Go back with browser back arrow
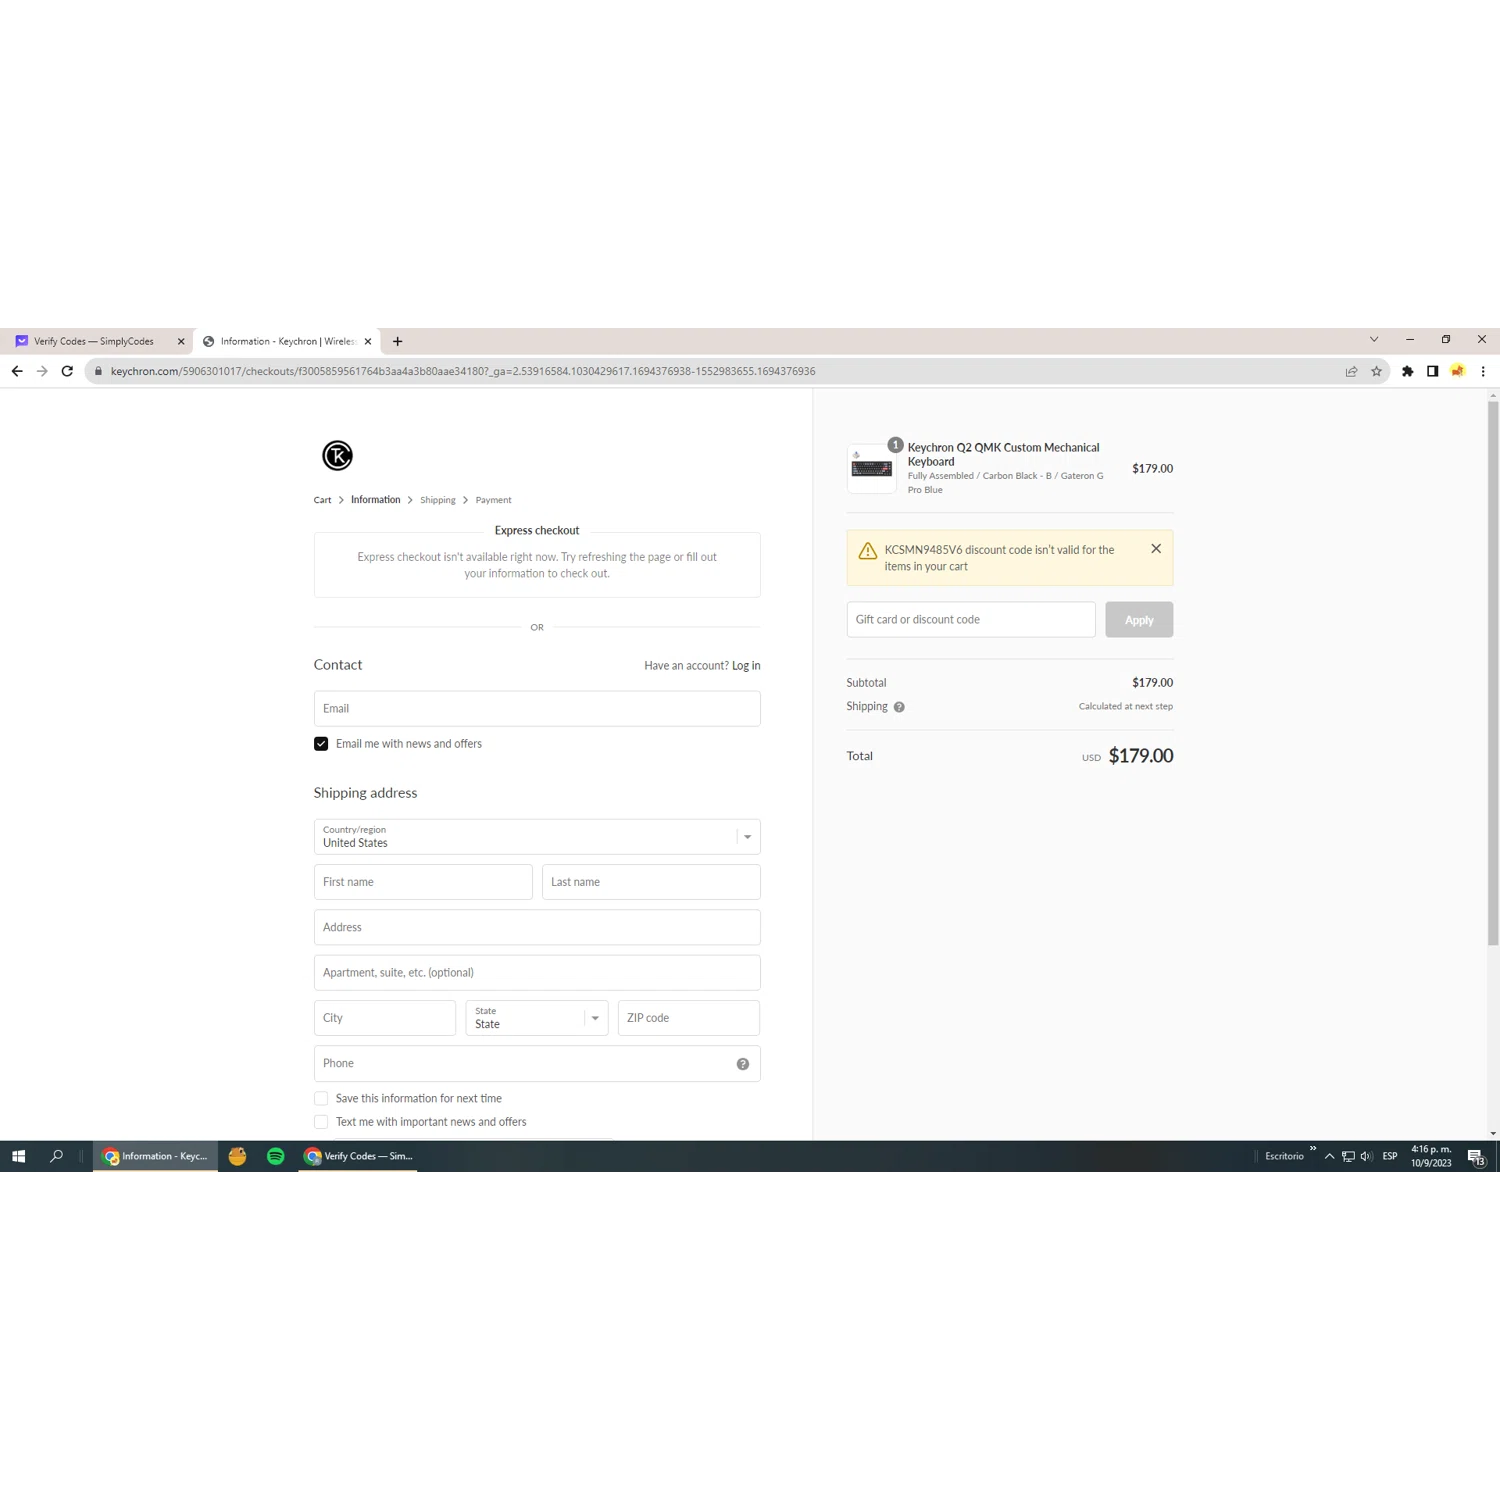 tap(17, 371)
